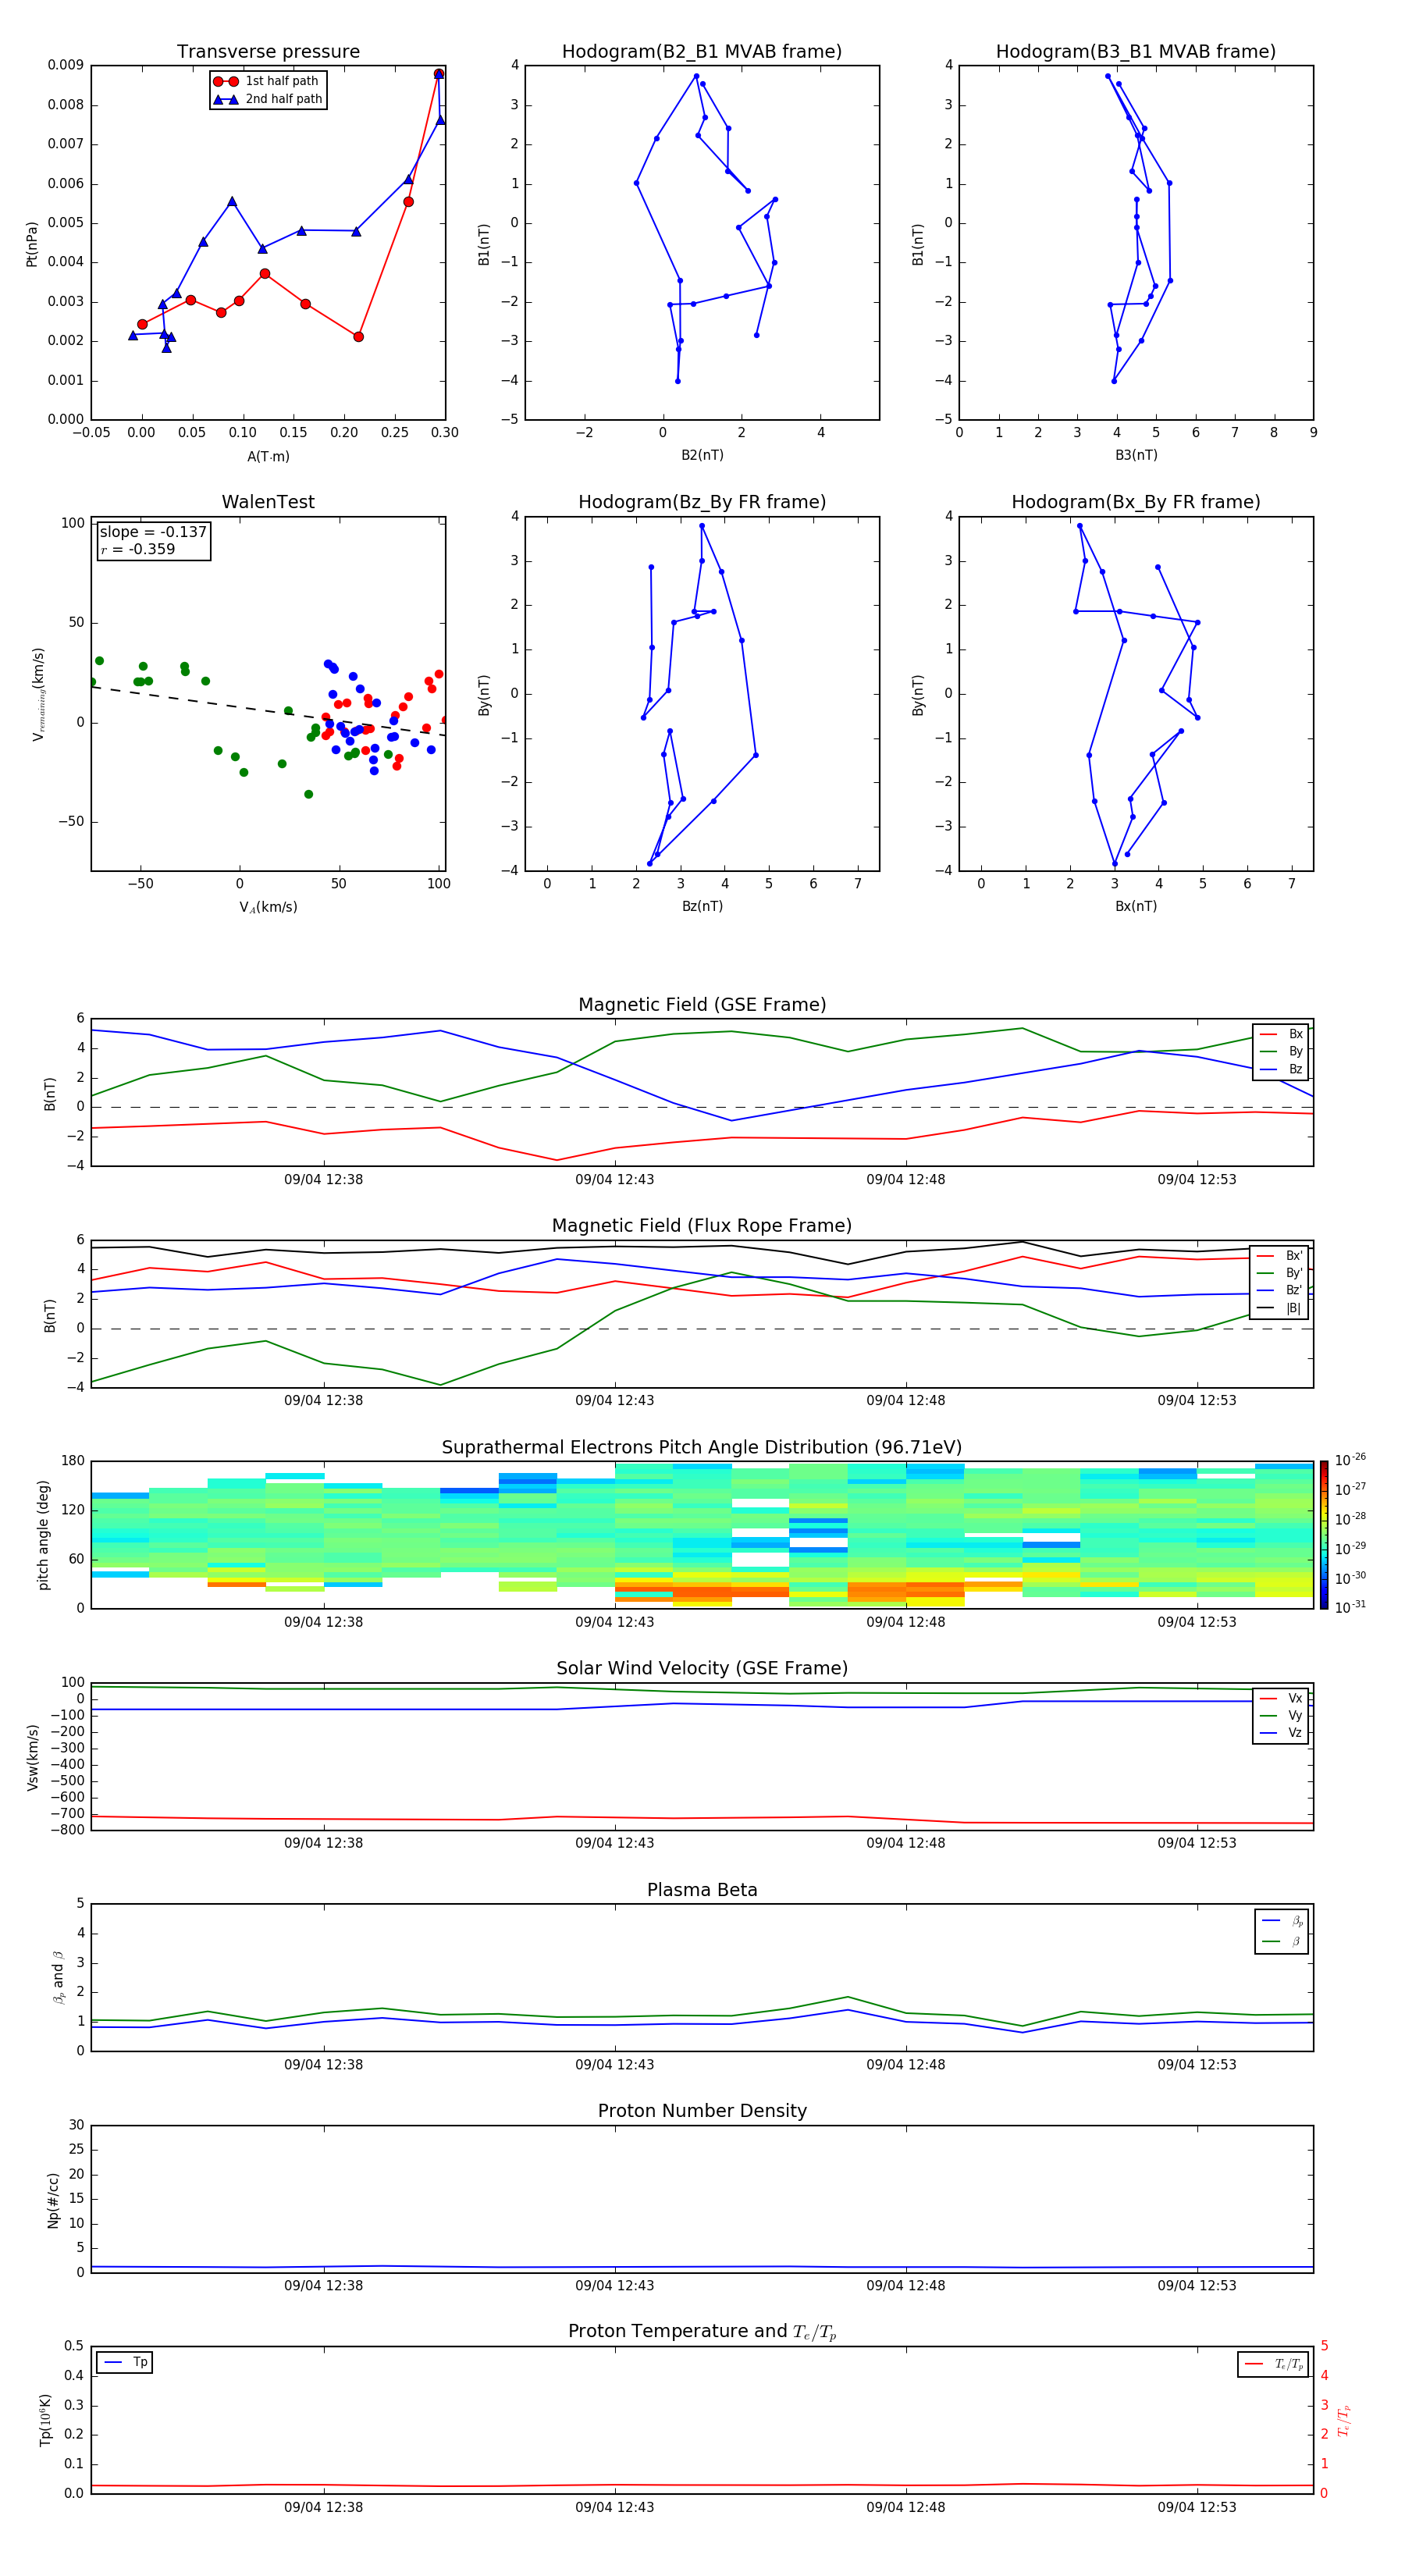Click the "V_A(km/s)" x-axis label
Viewport: 1405px width, 2576px height.
pos(268,907)
